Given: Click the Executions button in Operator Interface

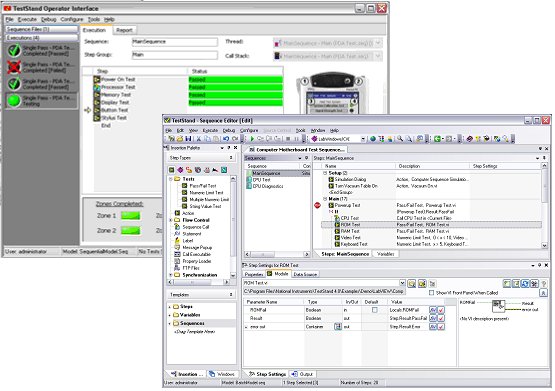Looking at the screenshot, I should (42, 38).
